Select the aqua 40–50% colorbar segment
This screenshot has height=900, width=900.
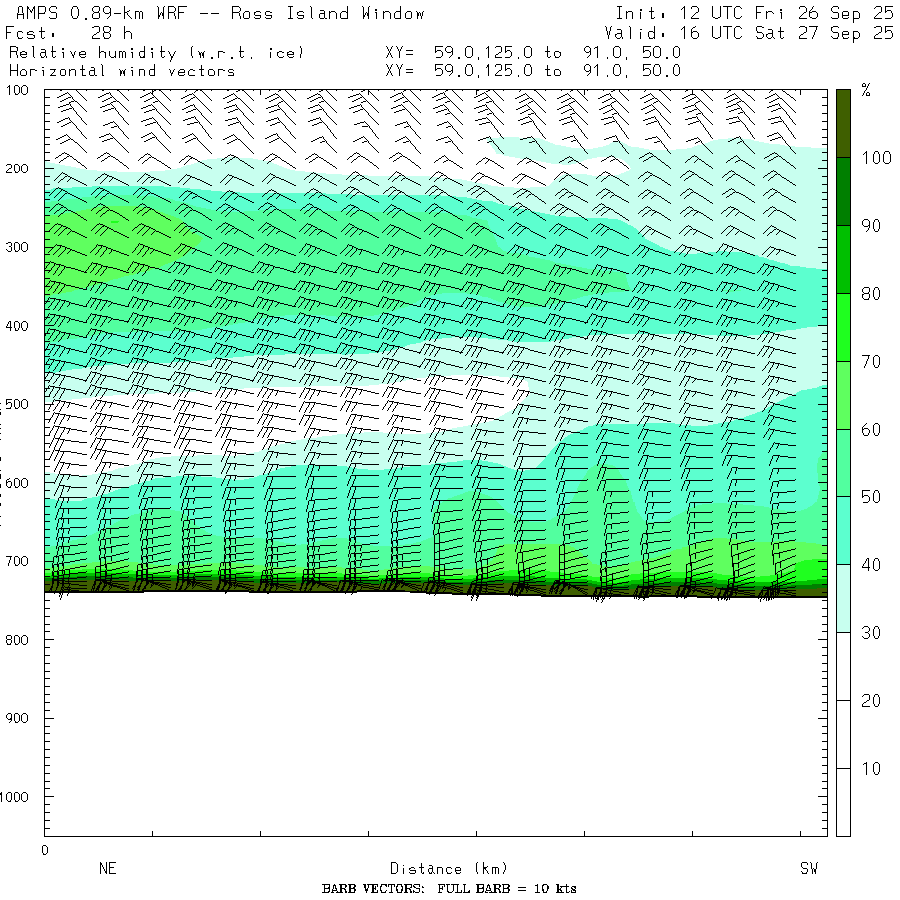point(843,530)
